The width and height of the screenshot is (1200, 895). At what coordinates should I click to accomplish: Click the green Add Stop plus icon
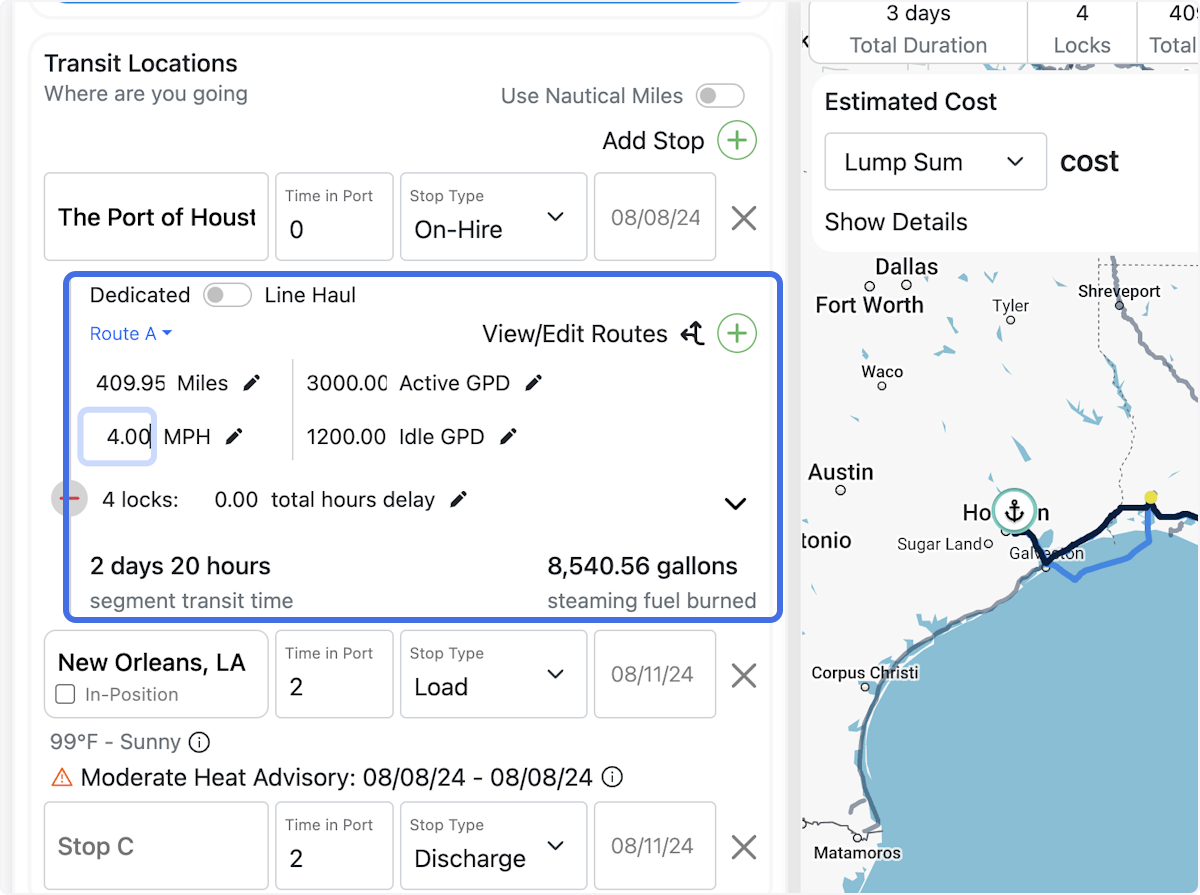pyautogui.click(x=737, y=141)
